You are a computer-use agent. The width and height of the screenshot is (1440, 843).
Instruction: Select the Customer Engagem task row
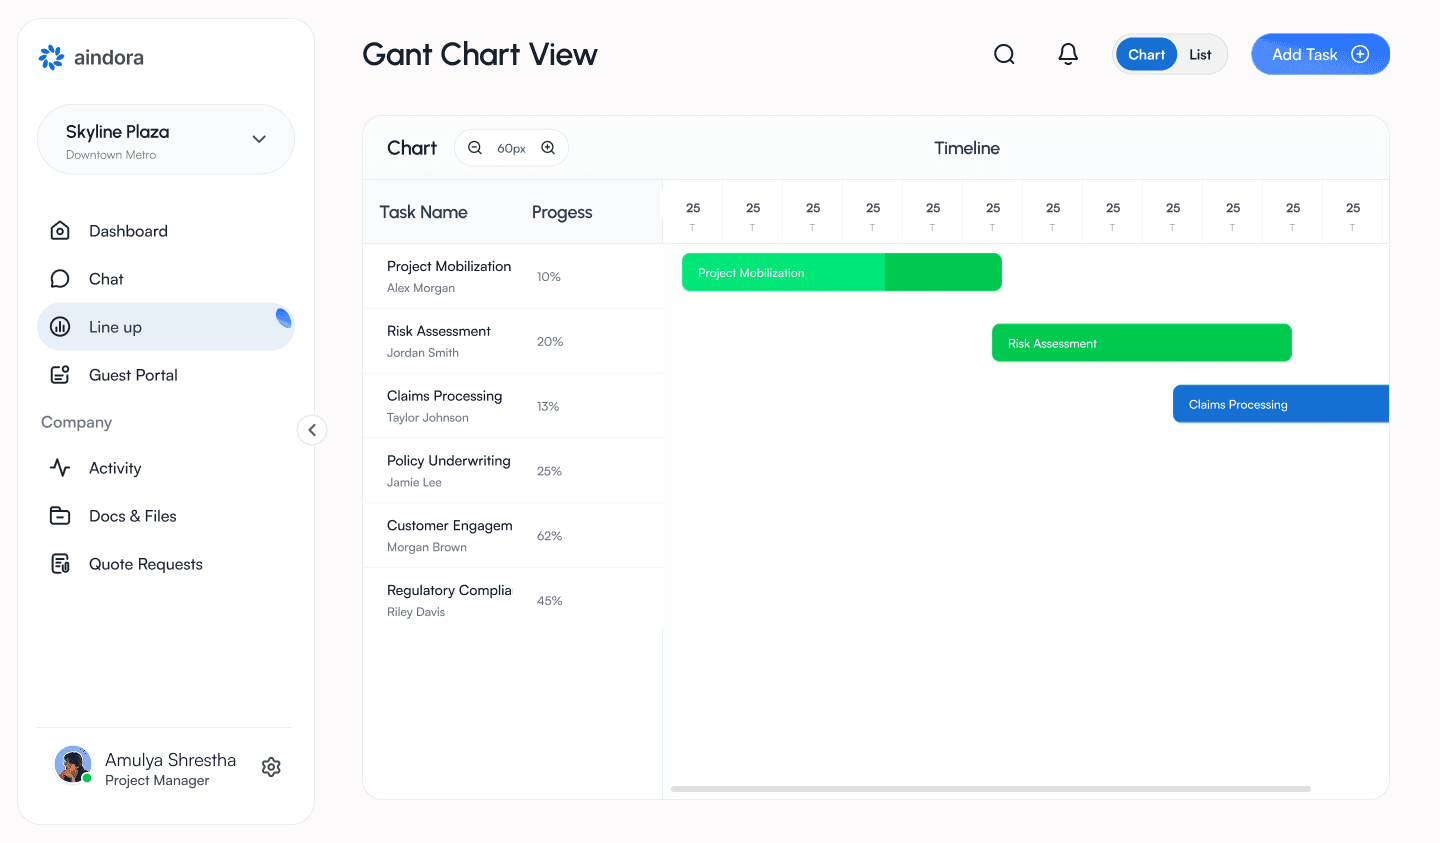pyautogui.click(x=513, y=536)
